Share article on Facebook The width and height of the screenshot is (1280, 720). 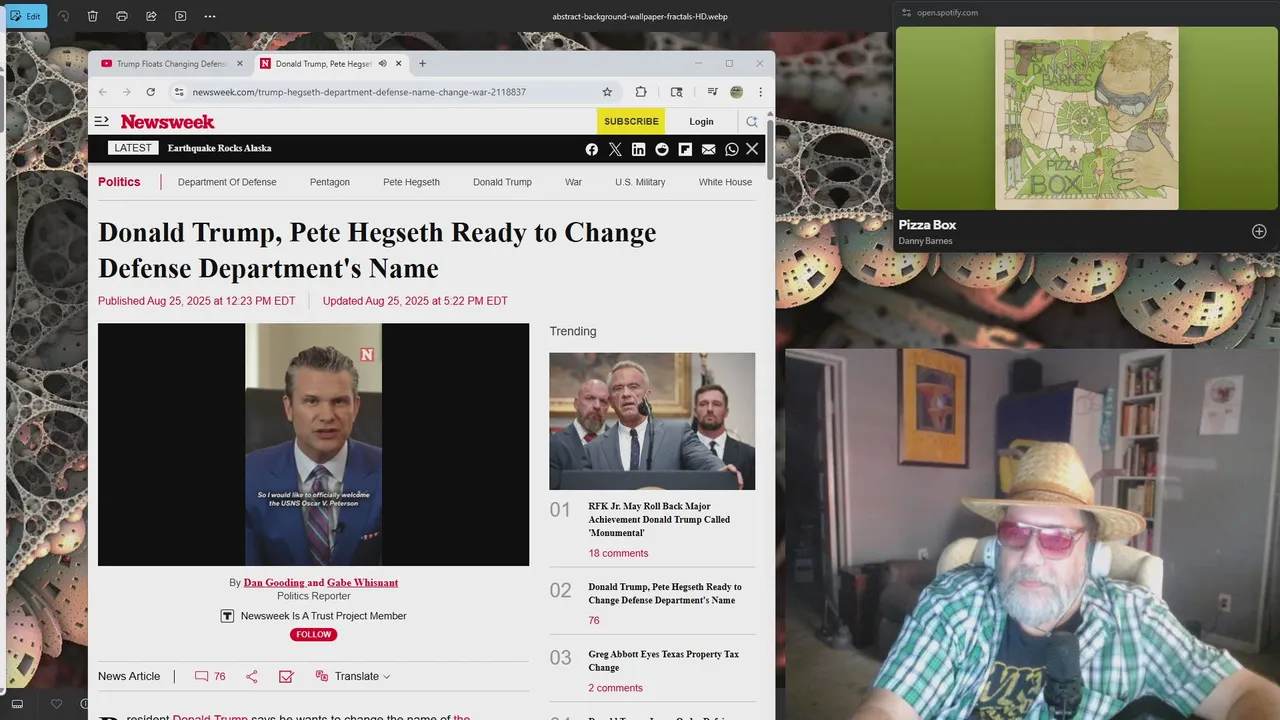click(592, 149)
